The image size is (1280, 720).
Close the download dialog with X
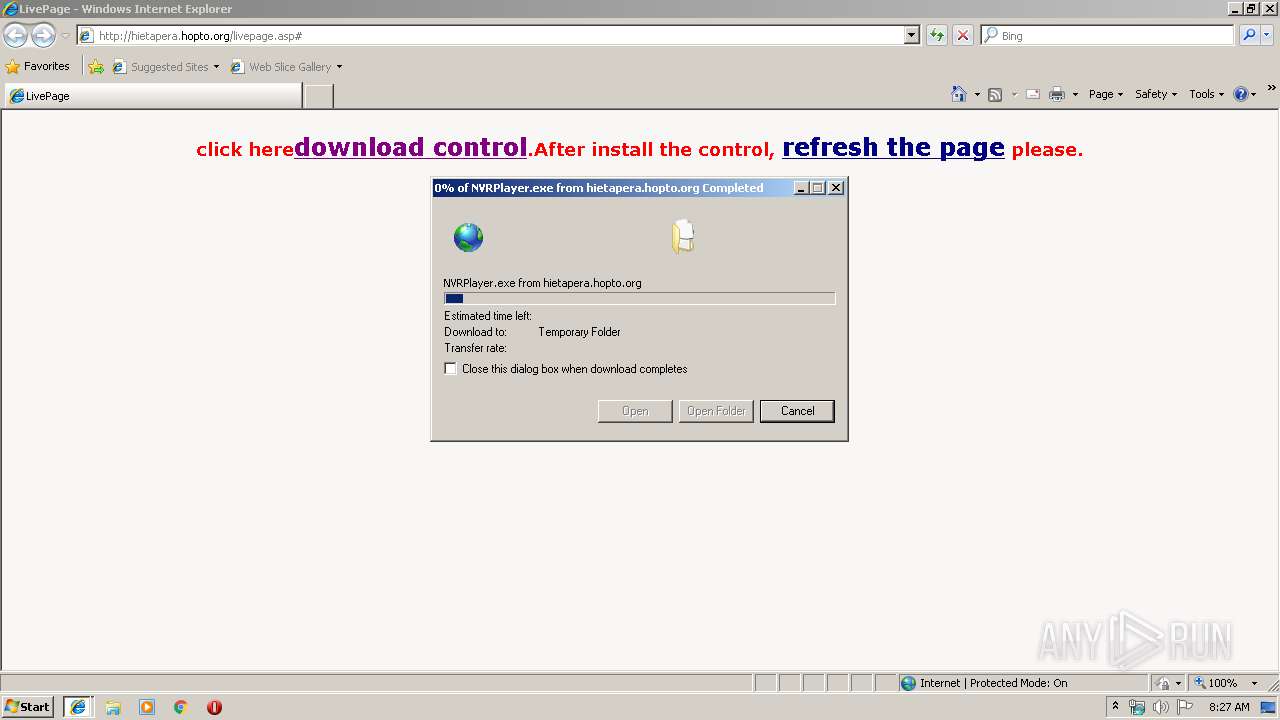836,188
